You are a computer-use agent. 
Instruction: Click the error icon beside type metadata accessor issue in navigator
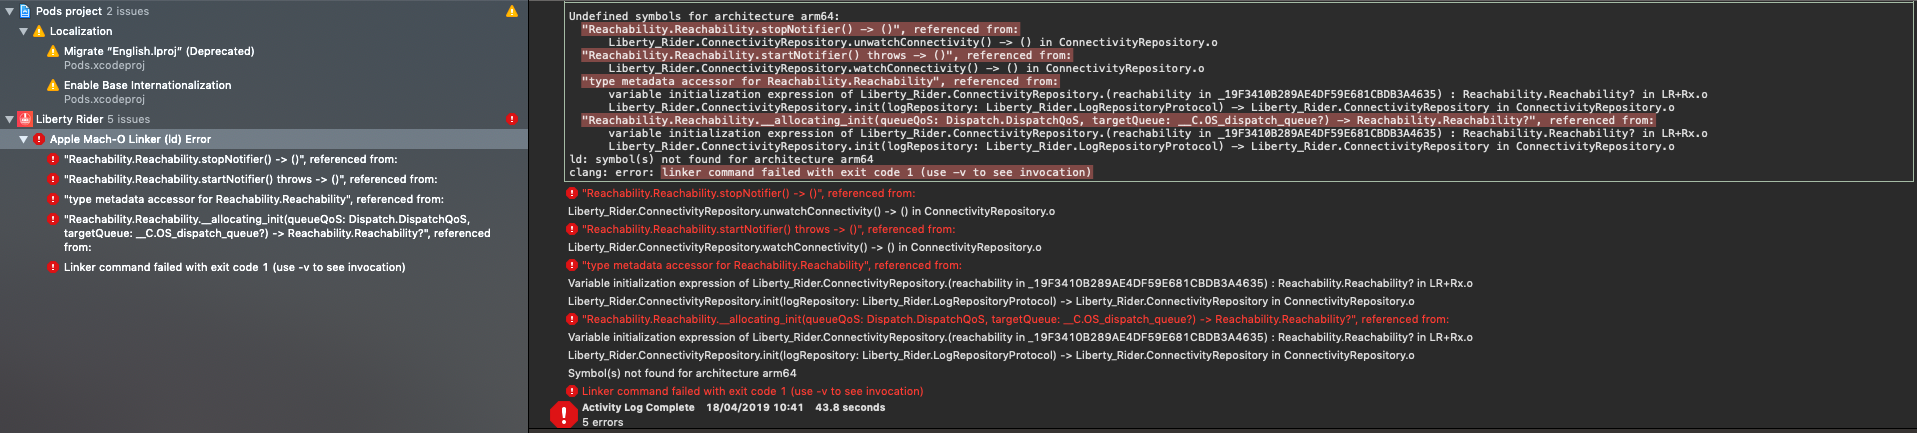pos(53,199)
